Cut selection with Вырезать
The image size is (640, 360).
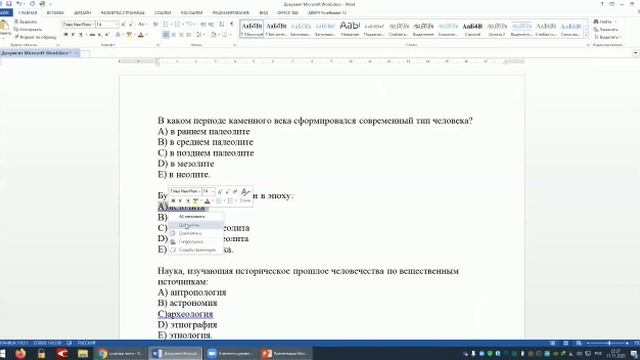click(x=25, y=22)
